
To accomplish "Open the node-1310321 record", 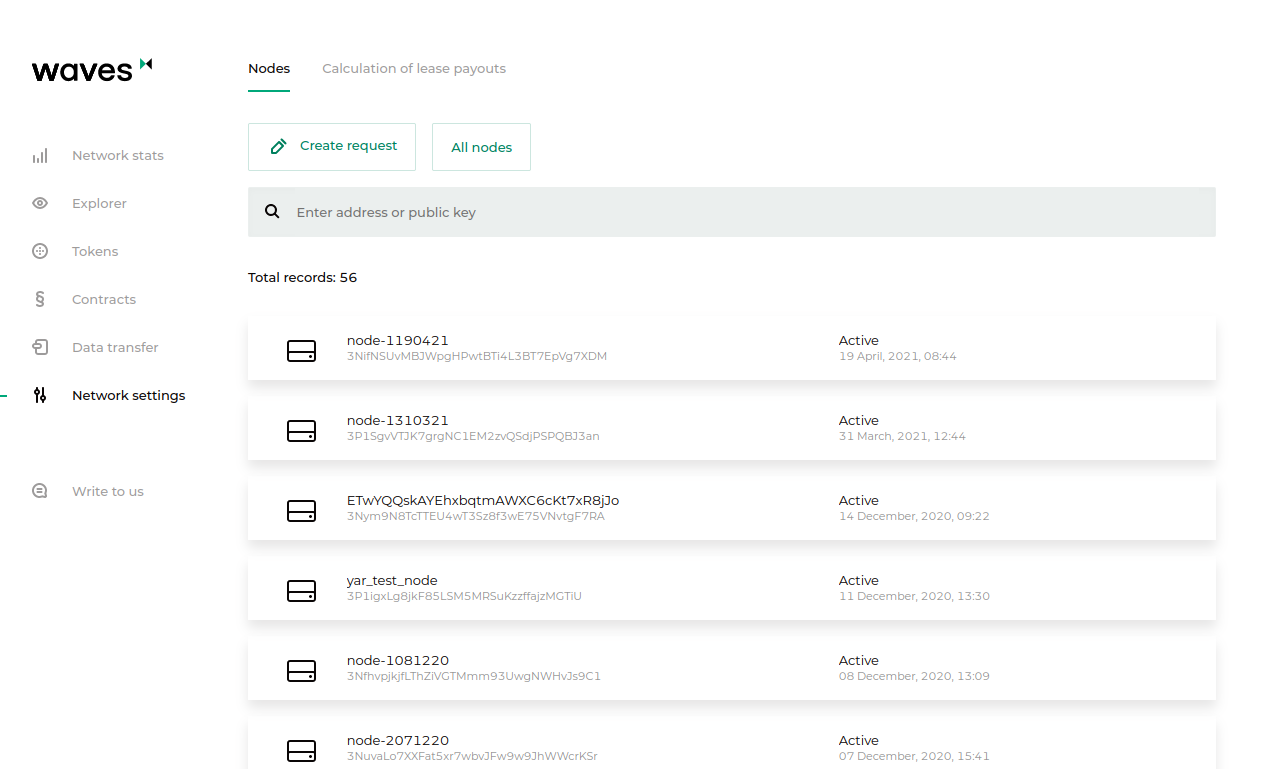I will [x=730, y=428].
